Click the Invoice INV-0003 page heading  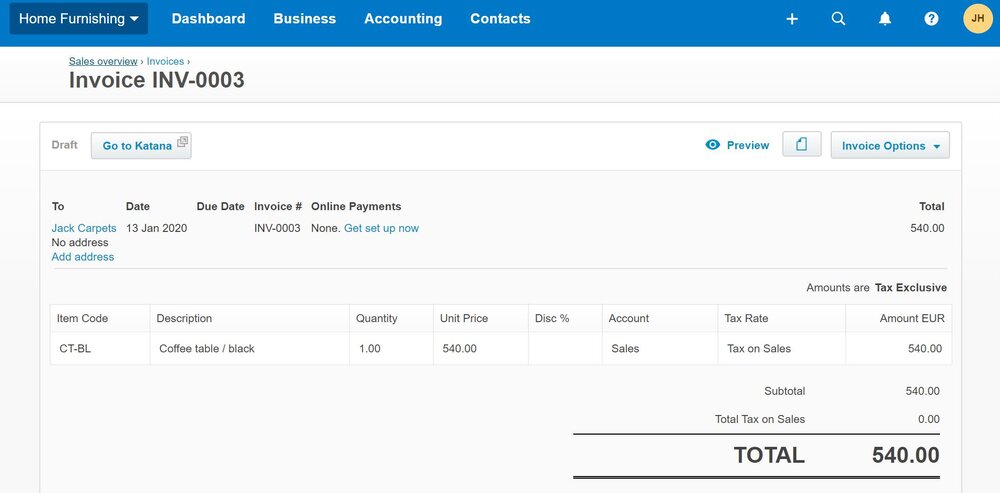(x=156, y=80)
